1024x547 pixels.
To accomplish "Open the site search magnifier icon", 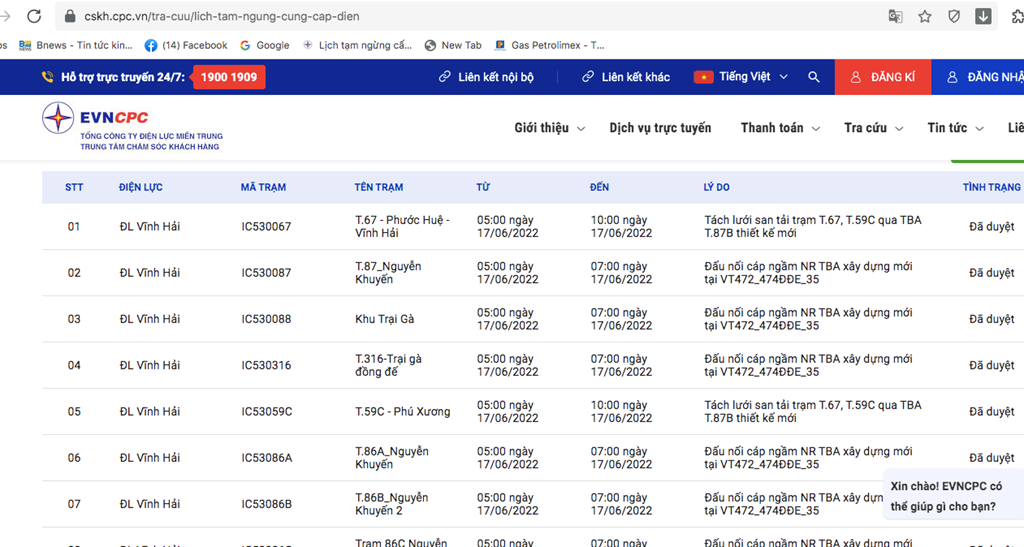I will tap(814, 77).
